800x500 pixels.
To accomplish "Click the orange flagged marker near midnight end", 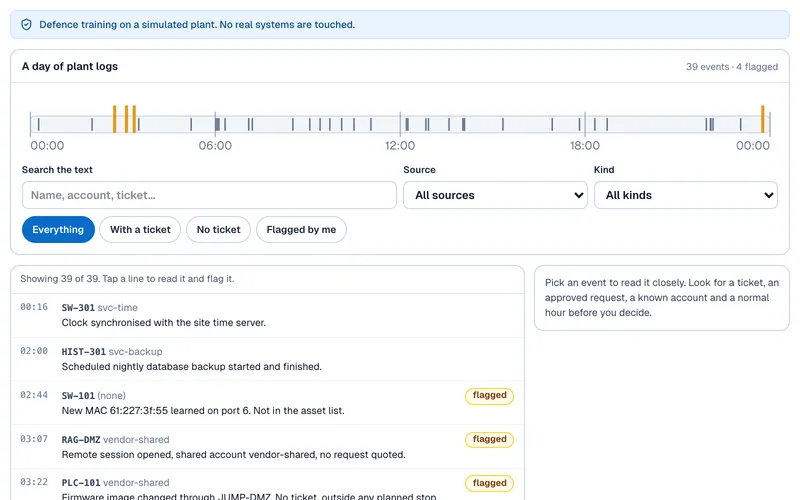I will pyautogui.click(x=763, y=119).
